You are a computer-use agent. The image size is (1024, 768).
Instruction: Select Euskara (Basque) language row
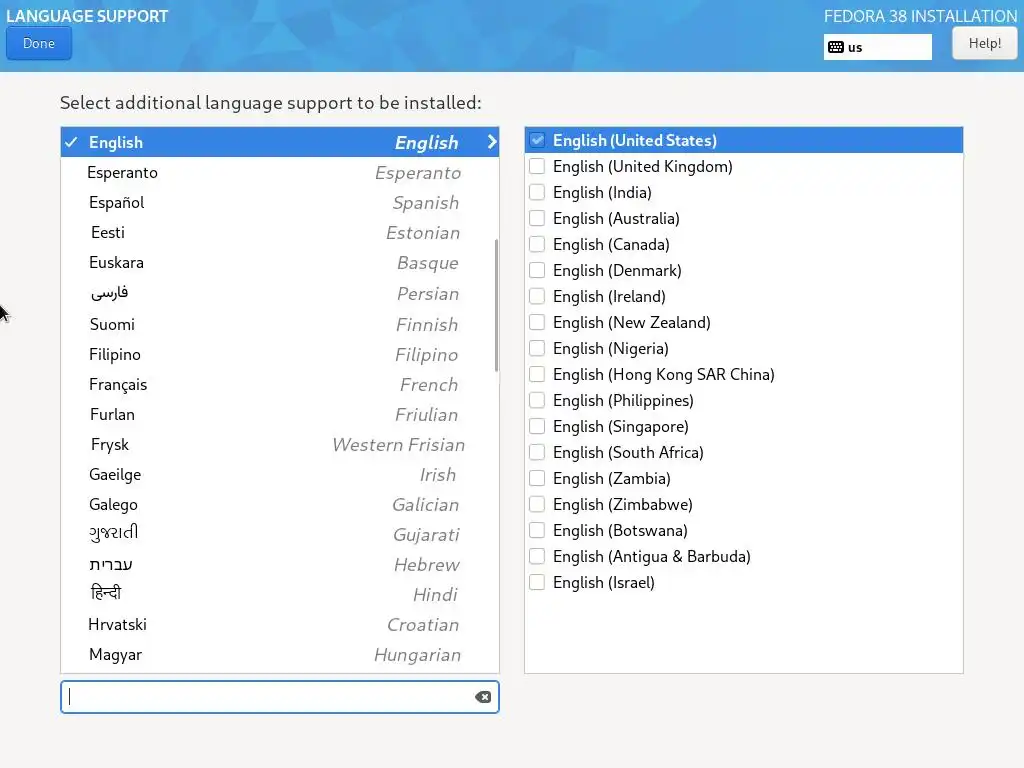pos(280,263)
